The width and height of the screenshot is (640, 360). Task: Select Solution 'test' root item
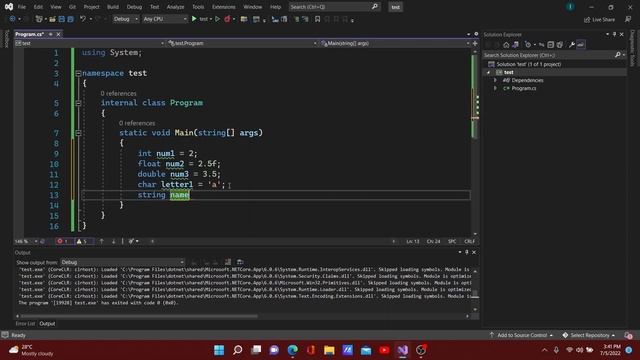[x=528, y=64]
